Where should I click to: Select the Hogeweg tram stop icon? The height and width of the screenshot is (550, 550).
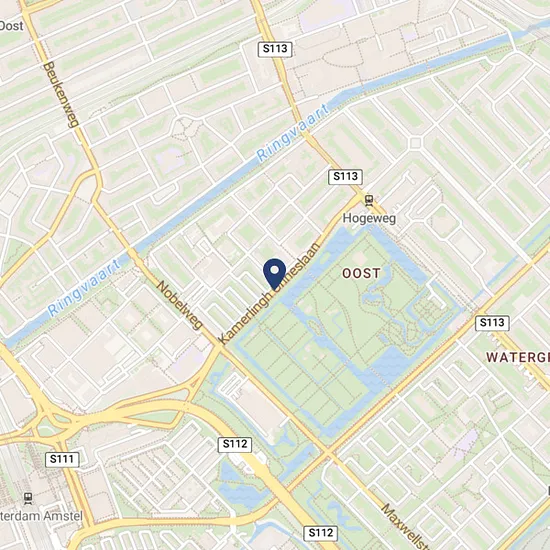(369, 200)
